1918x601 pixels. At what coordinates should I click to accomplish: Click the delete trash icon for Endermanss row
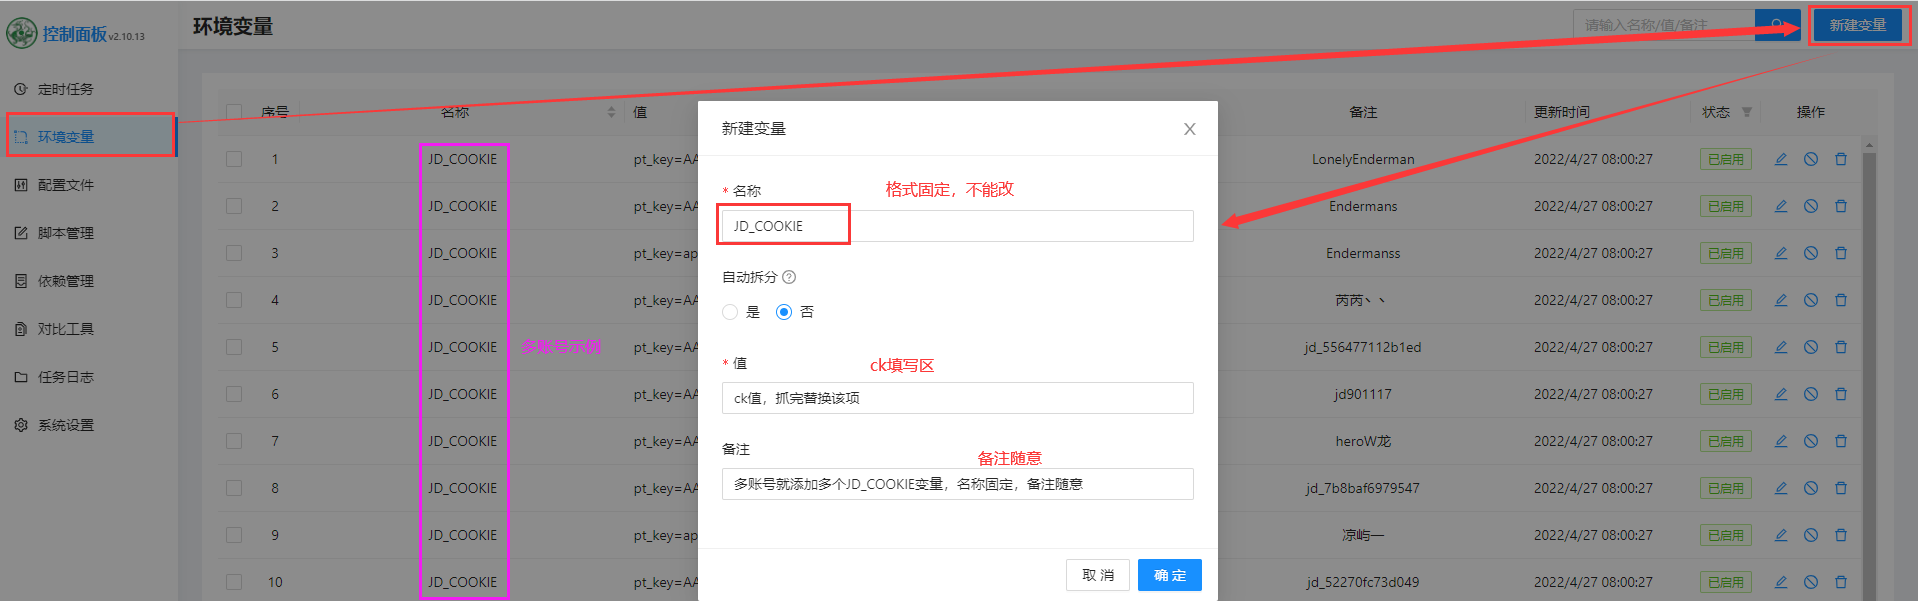(1840, 253)
